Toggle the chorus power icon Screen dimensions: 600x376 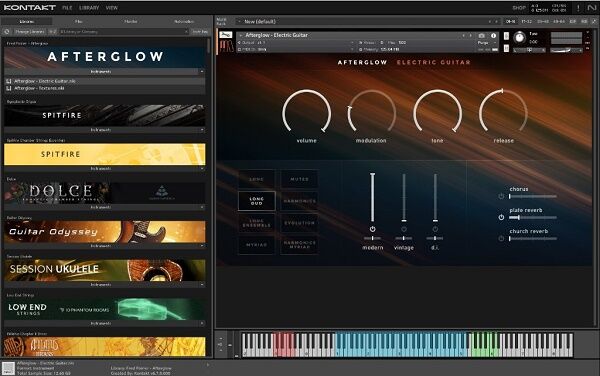tap(501, 196)
